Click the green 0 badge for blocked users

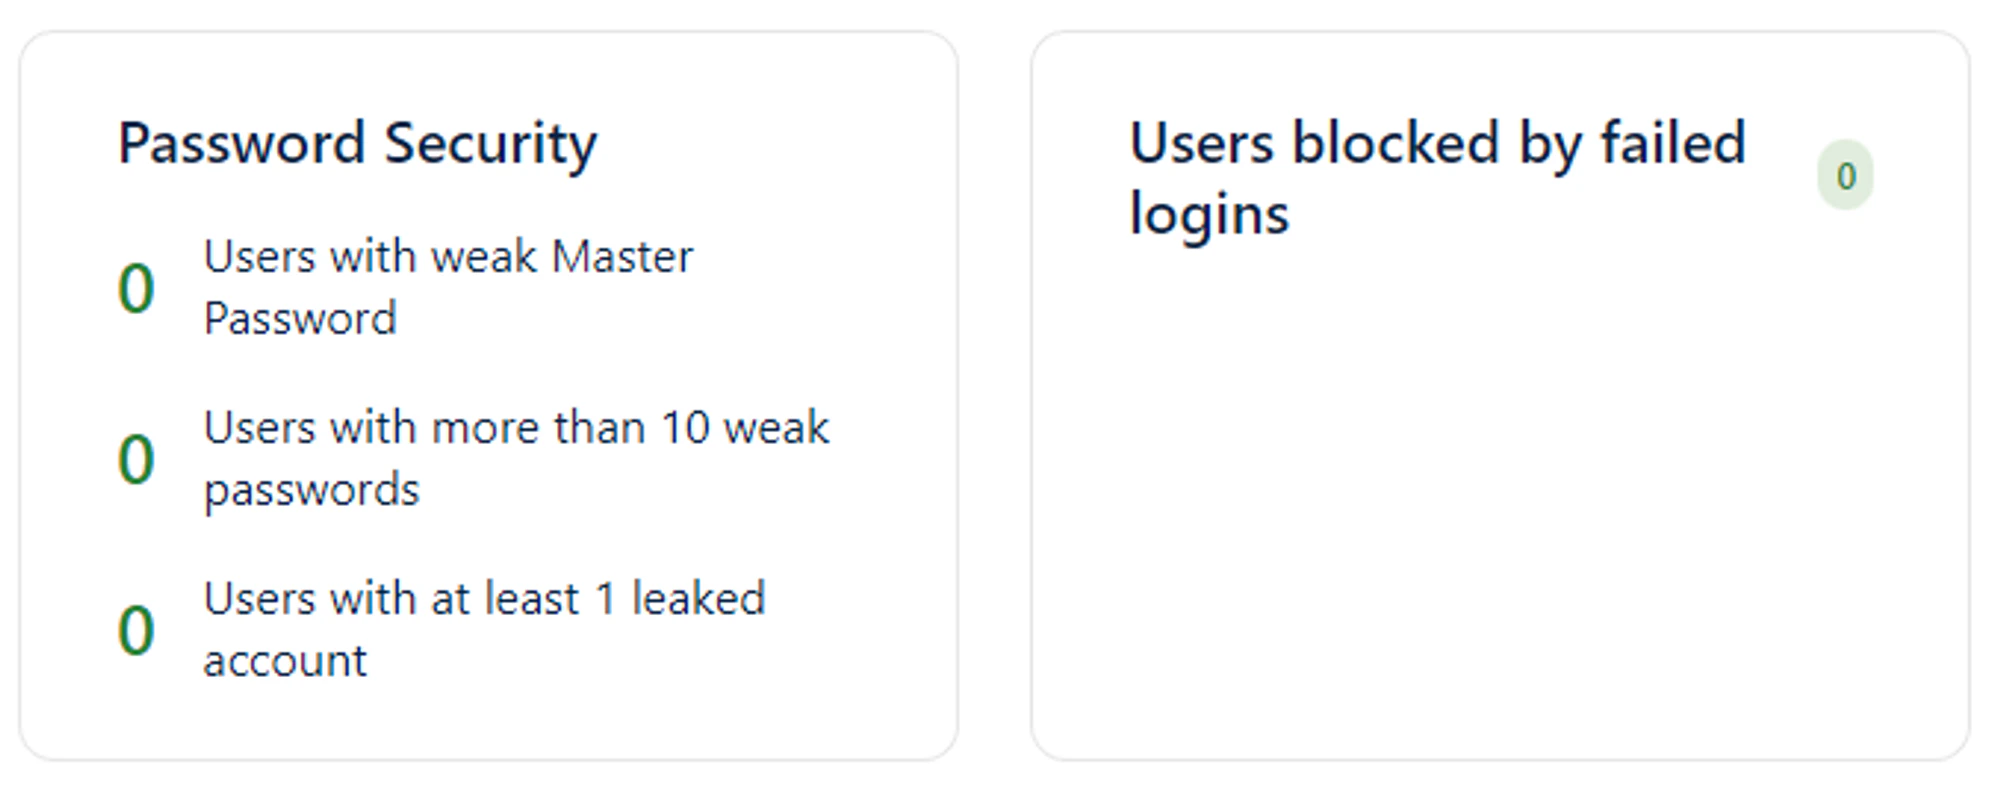[1845, 175]
